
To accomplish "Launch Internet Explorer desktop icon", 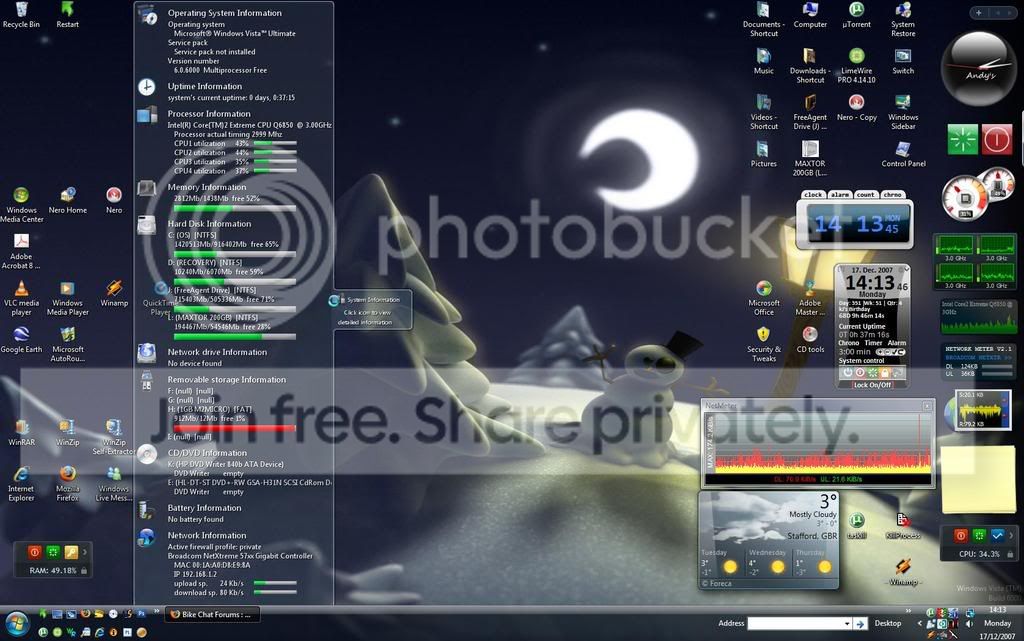I will [21, 483].
